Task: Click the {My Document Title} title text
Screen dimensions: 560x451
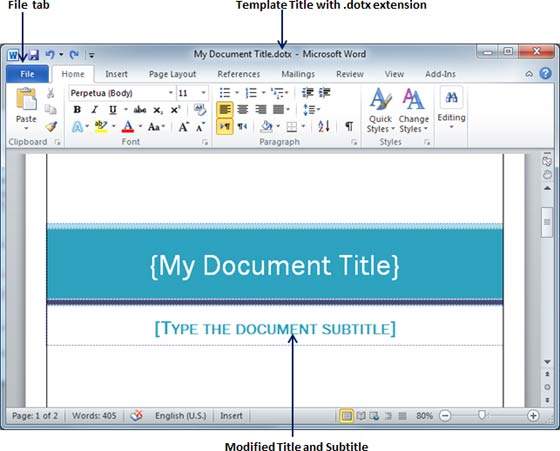Action: point(274,266)
